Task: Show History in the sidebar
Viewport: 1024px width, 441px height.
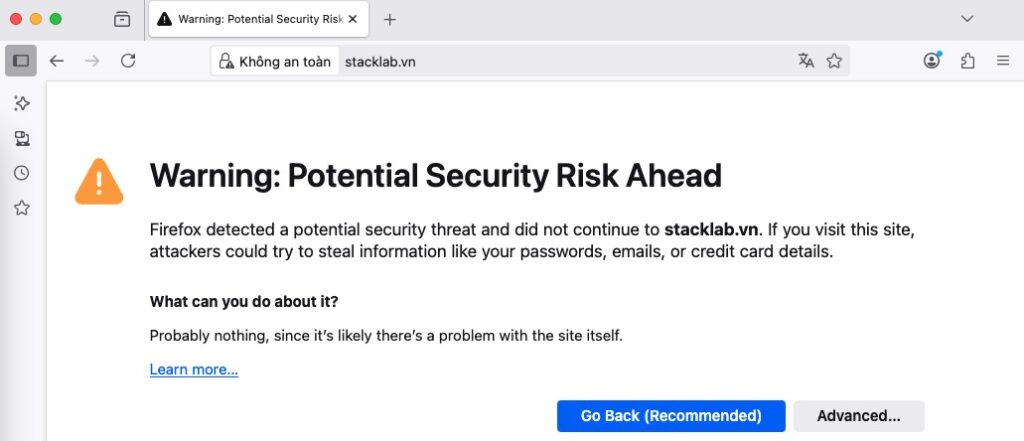Action: coord(22,173)
